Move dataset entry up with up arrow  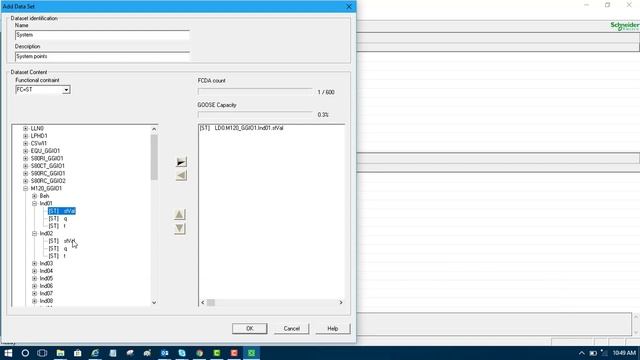180,214
